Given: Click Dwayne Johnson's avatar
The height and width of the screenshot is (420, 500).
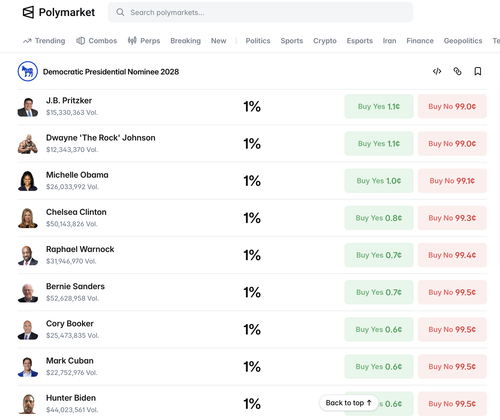Looking at the screenshot, I should (x=28, y=144).
